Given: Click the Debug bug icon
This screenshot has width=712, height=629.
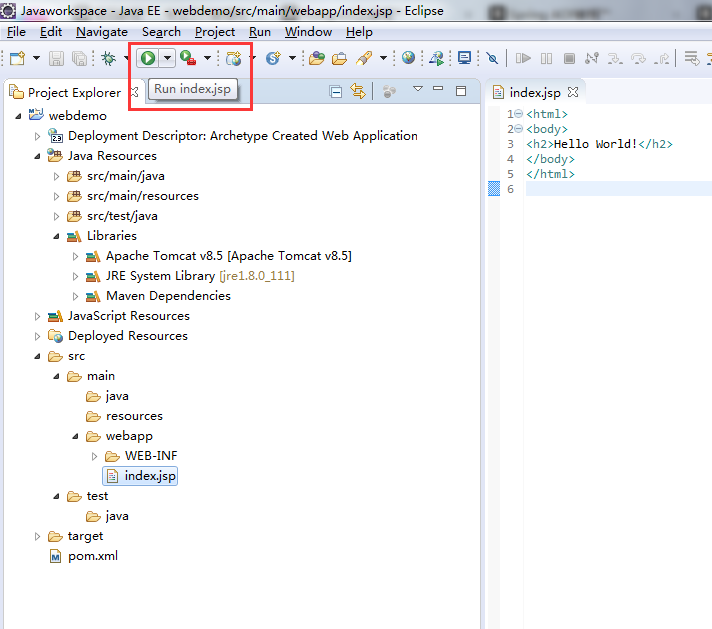Looking at the screenshot, I should coord(109,58).
